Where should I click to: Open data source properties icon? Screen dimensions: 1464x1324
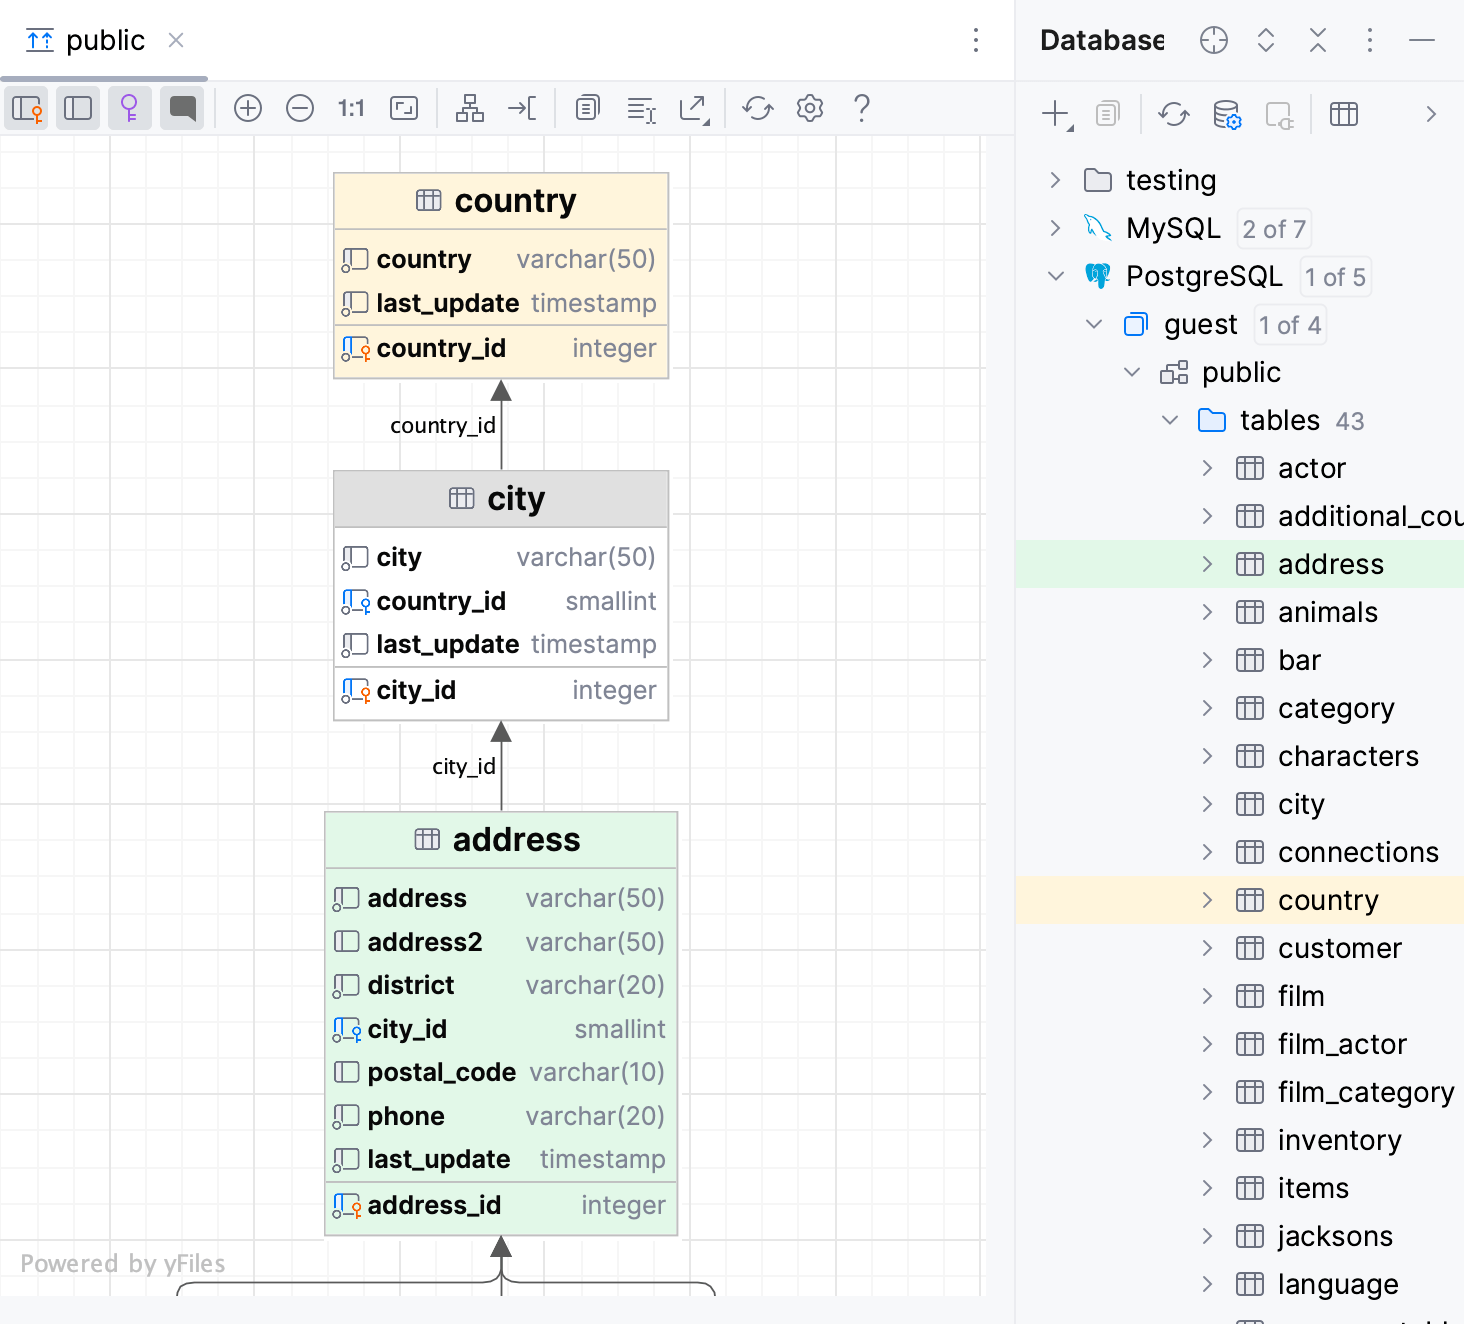point(1227,114)
